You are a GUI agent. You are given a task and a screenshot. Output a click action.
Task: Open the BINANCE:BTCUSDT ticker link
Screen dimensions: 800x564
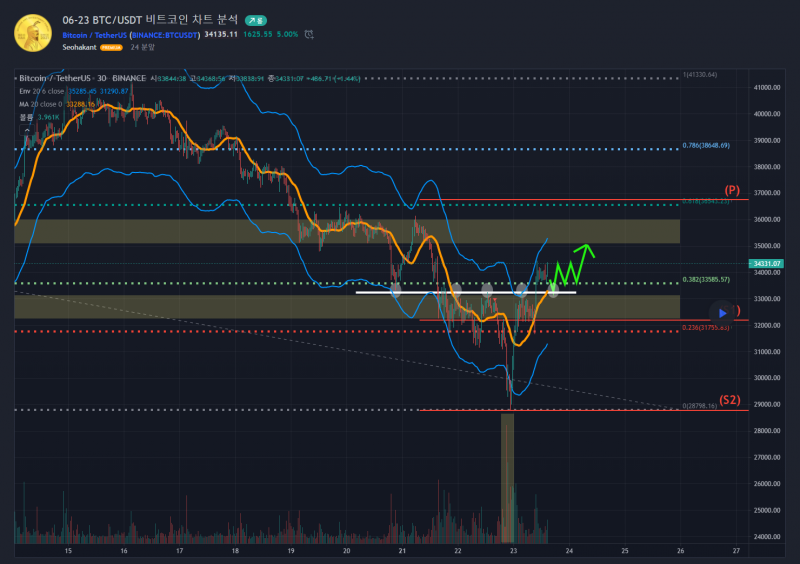[x=164, y=34]
